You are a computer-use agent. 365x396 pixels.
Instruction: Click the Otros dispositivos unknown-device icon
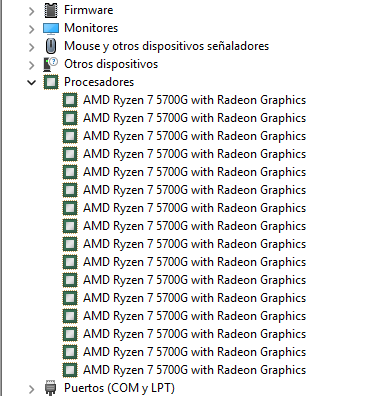(x=51, y=64)
